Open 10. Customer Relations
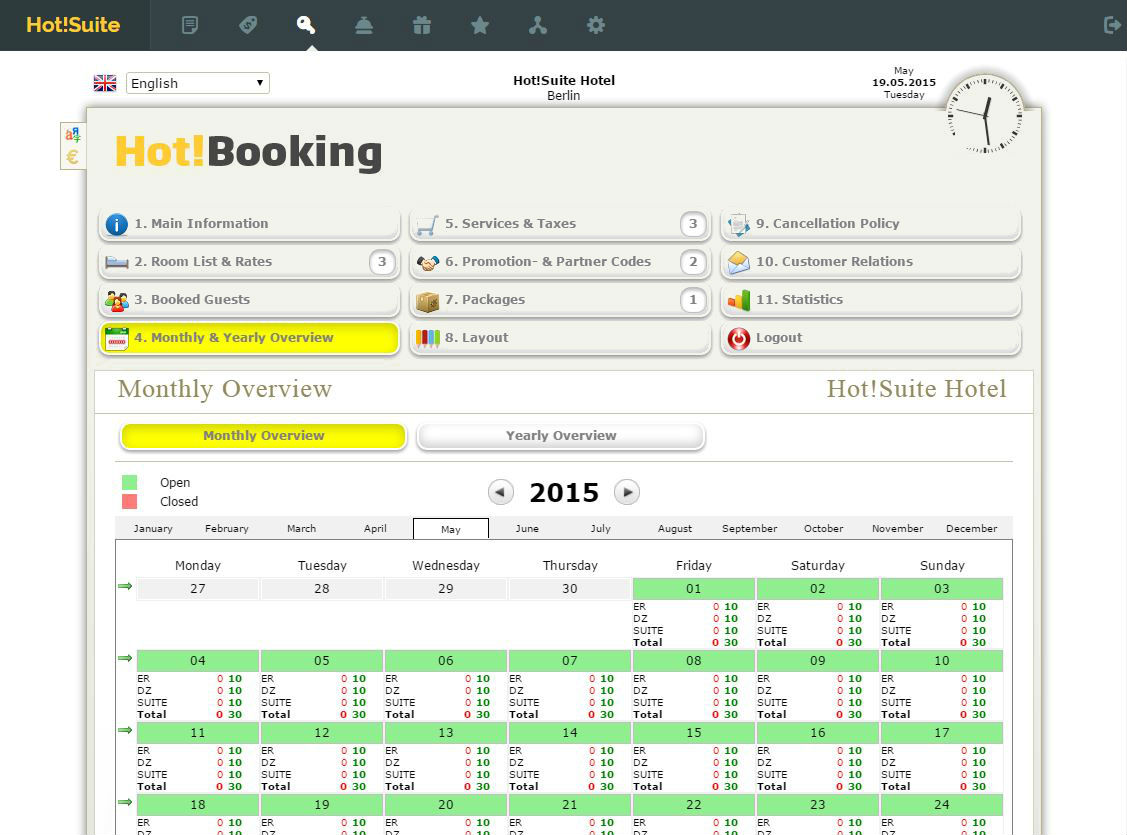This screenshot has height=835, width=1127. click(x=870, y=262)
